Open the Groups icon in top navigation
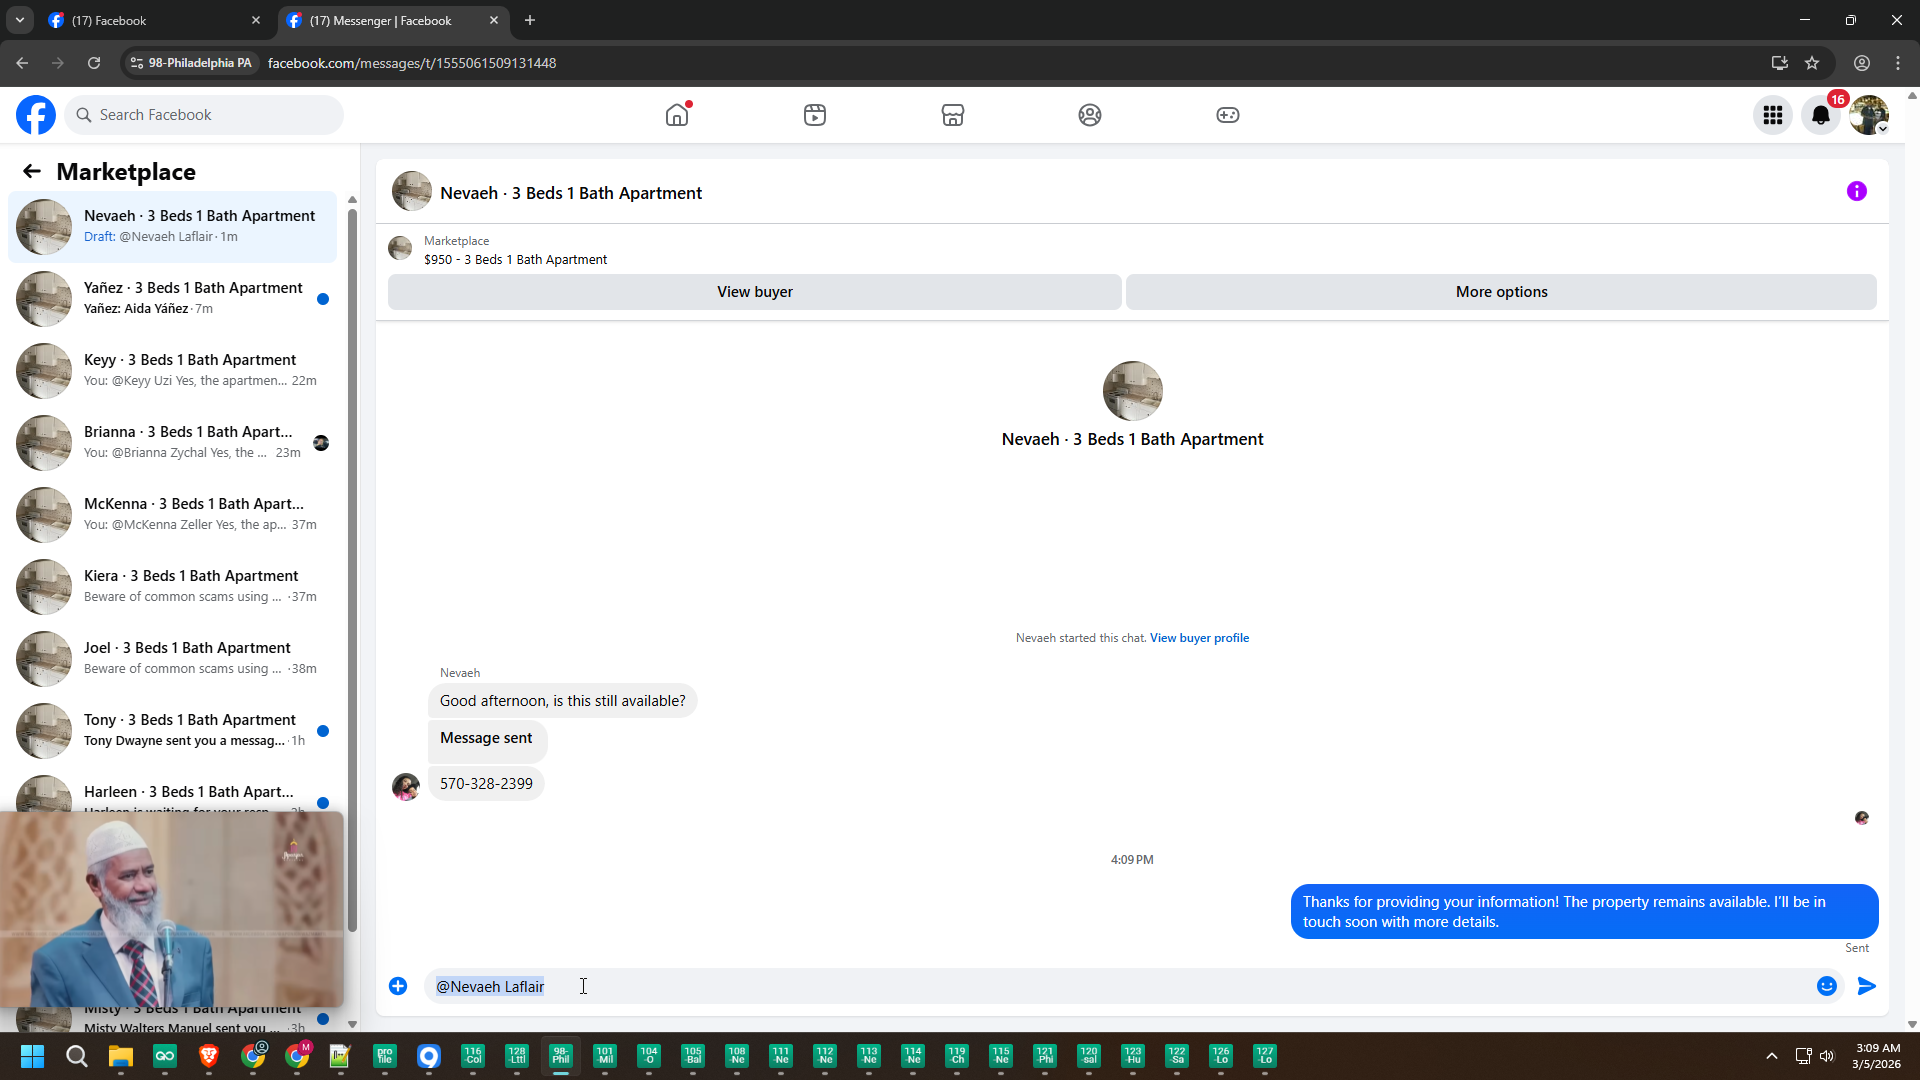This screenshot has width=1920, height=1080. click(x=1090, y=115)
